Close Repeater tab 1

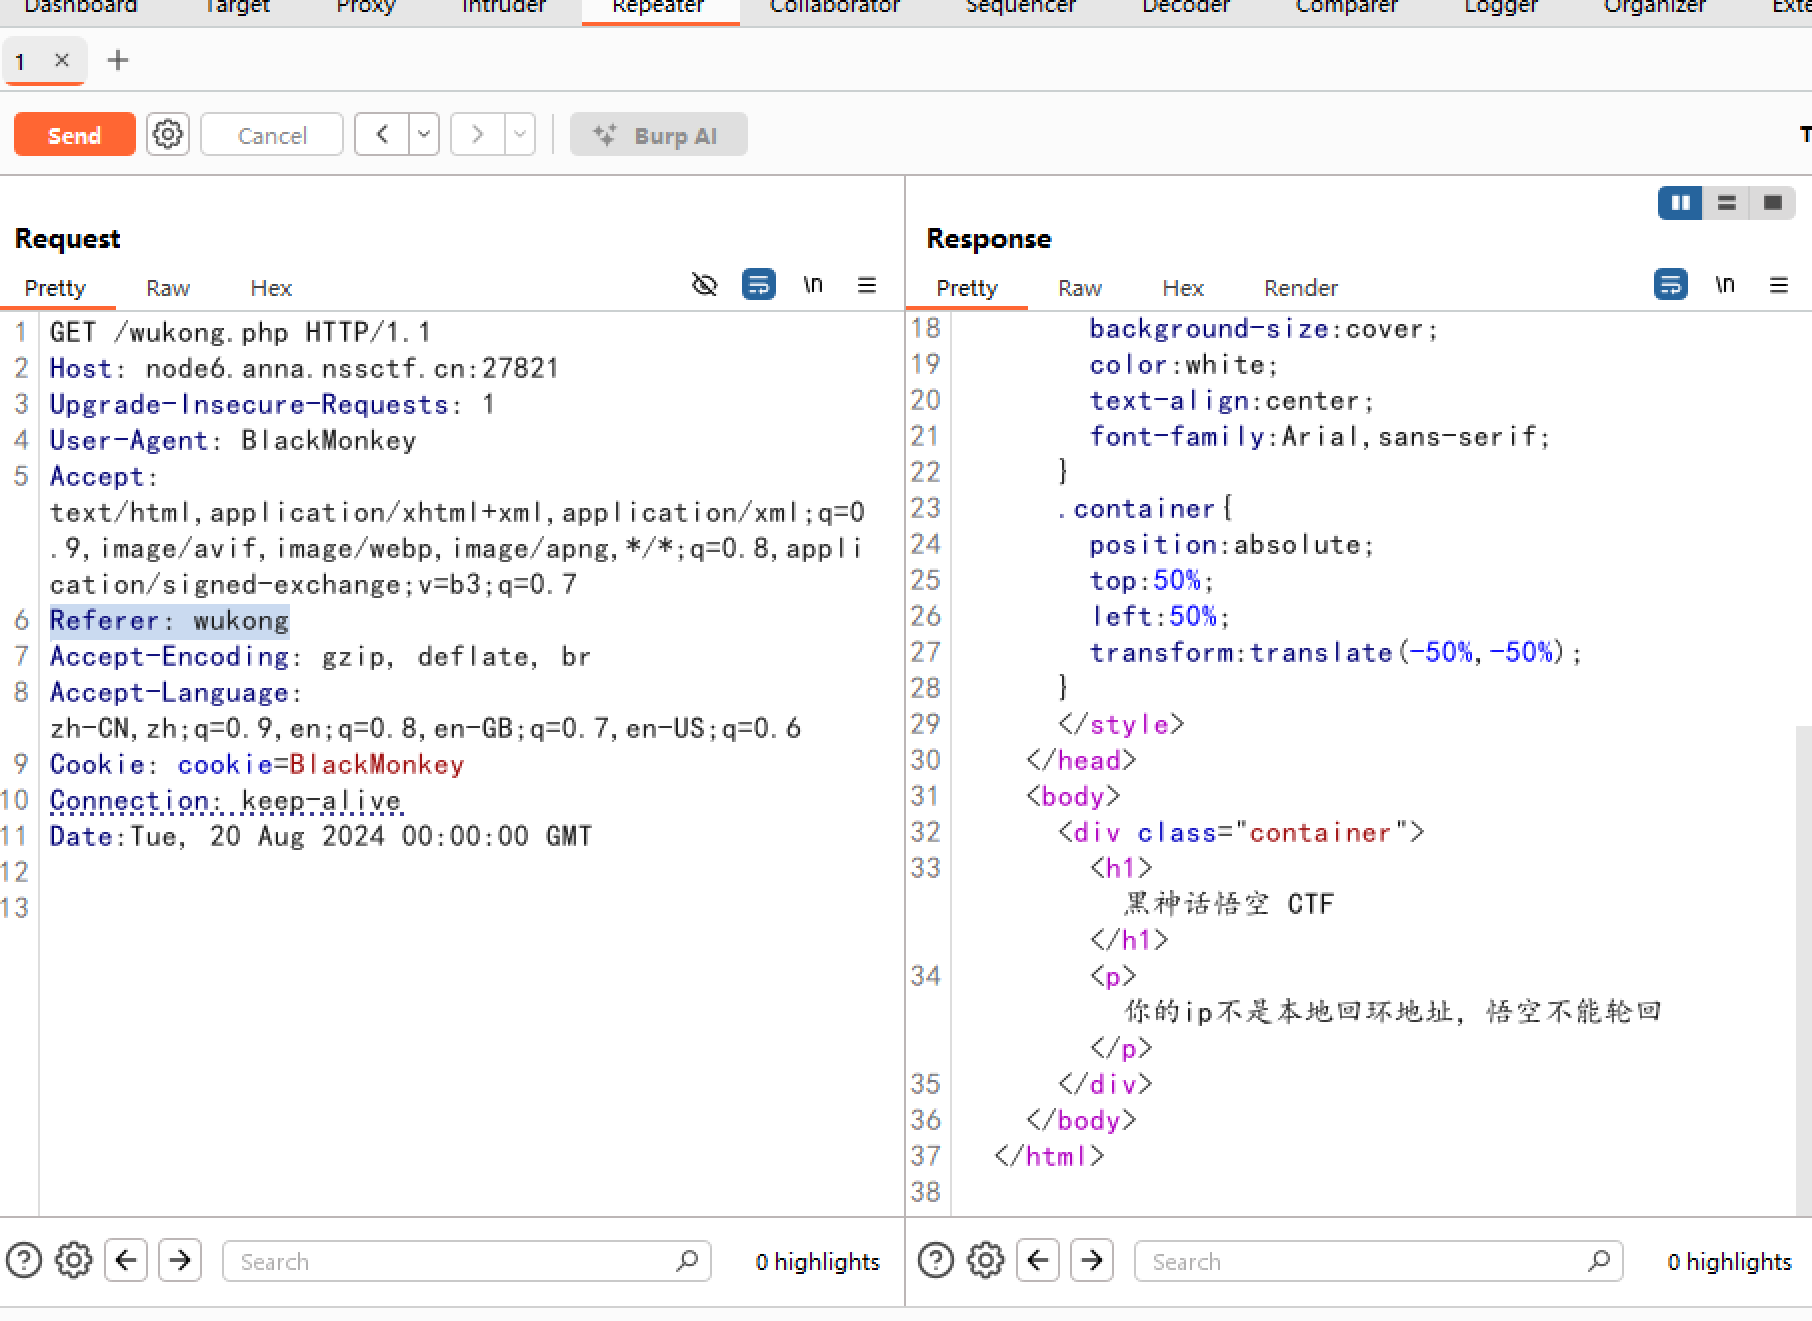tap(62, 60)
